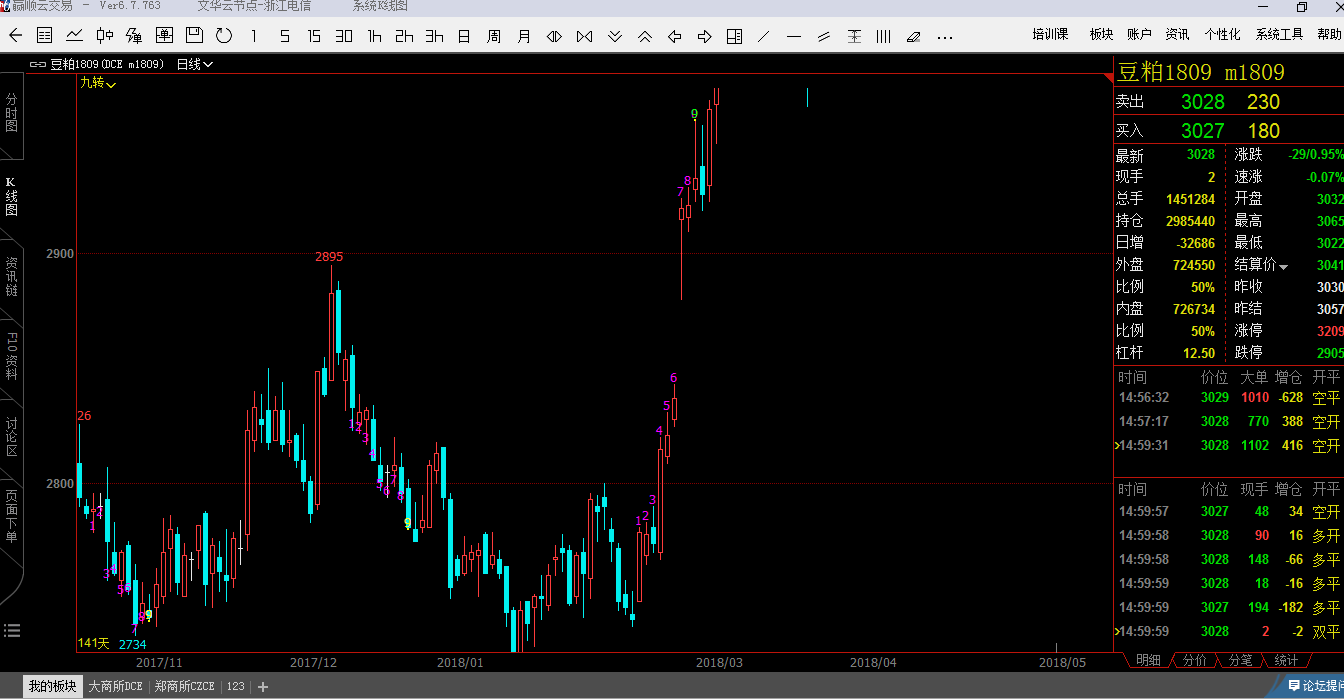
Task: Click the save floppy disk icon
Action: point(194,36)
